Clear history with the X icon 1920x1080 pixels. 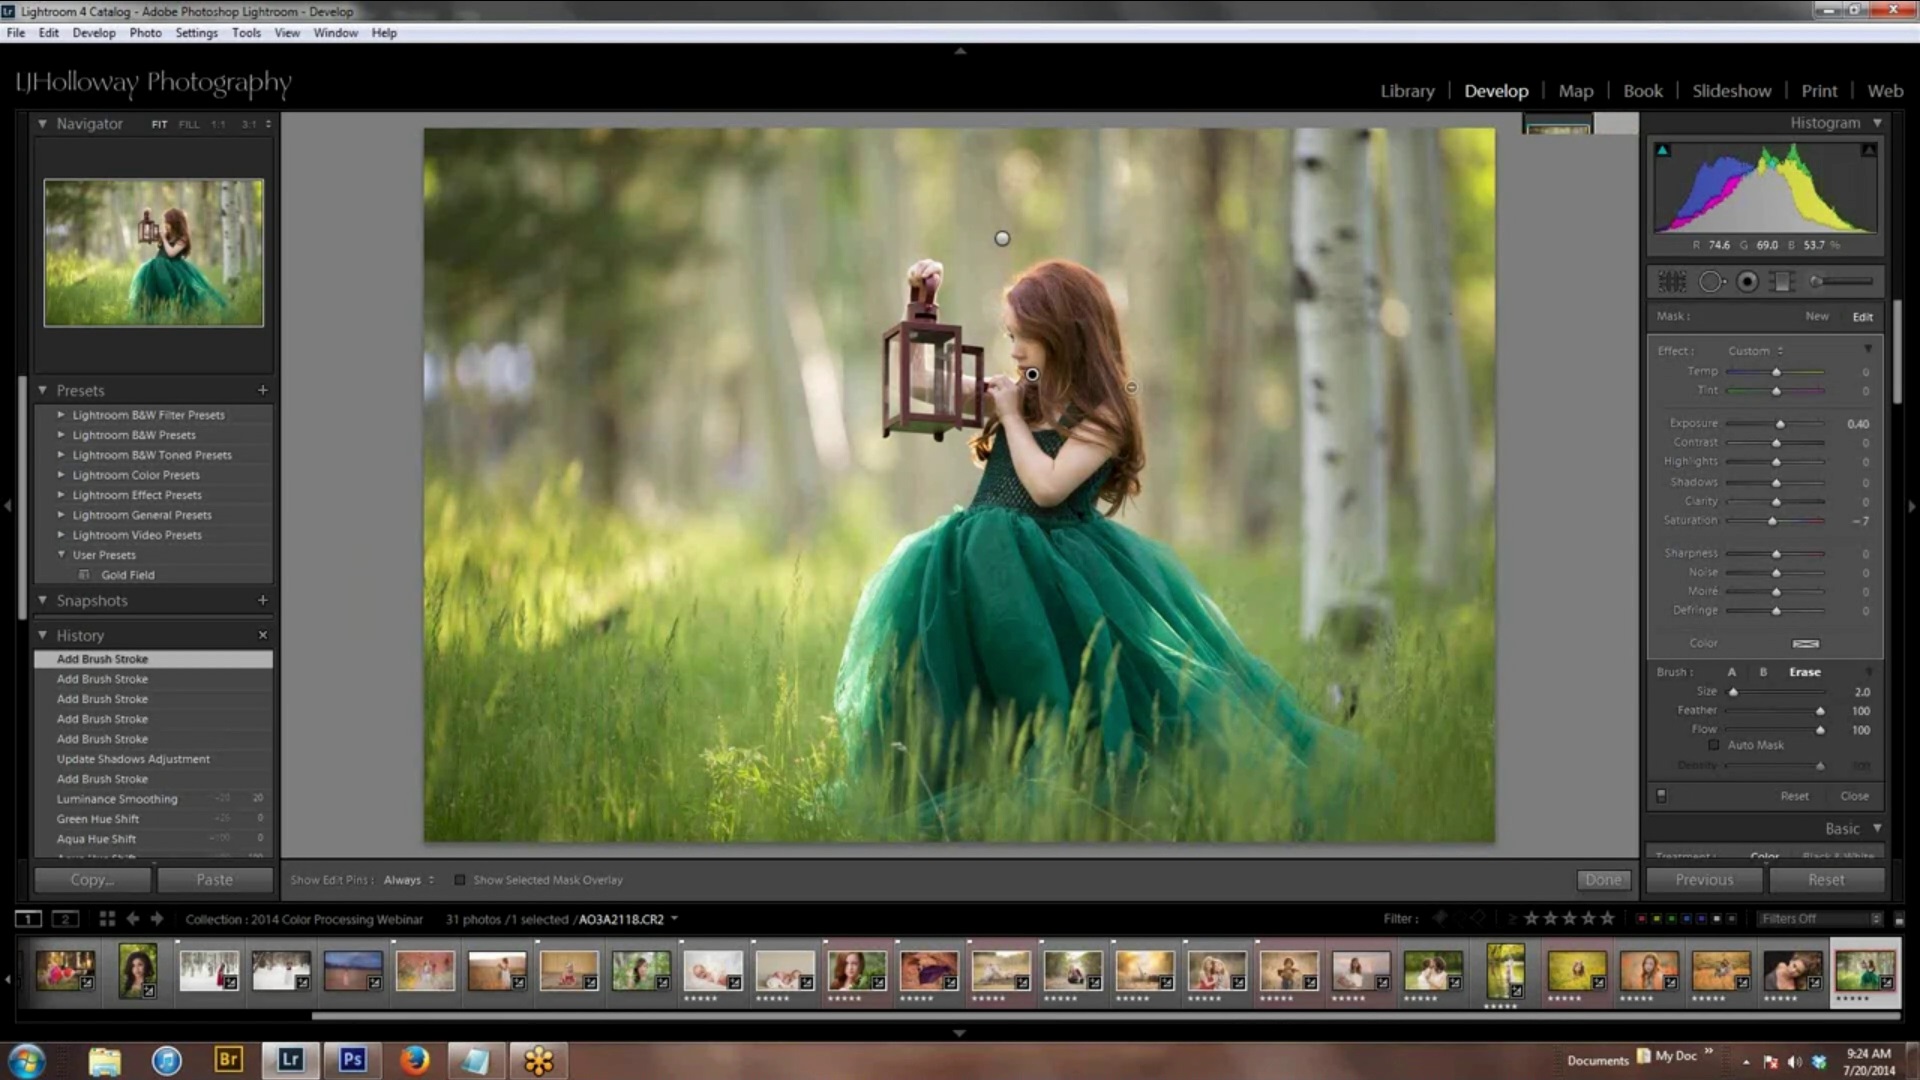pyautogui.click(x=262, y=635)
